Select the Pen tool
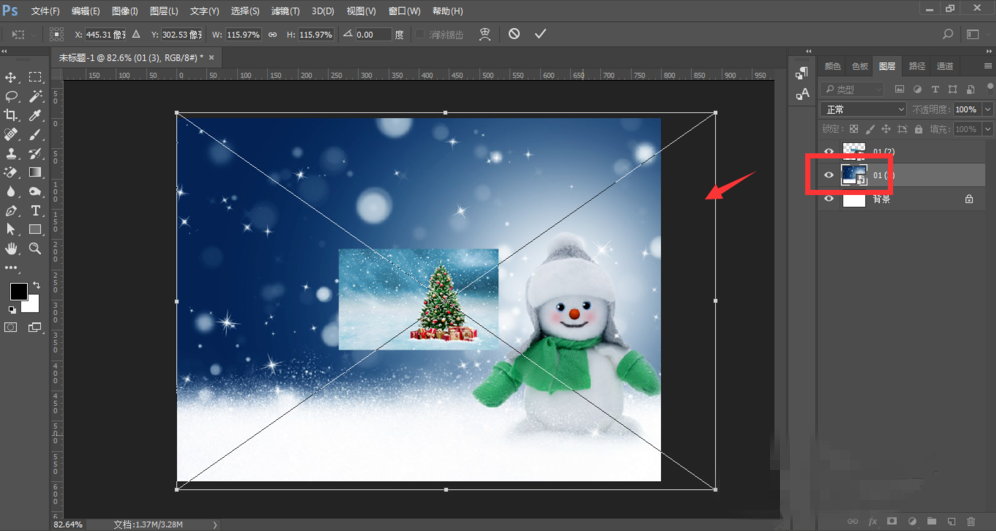This screenshot has width=996, height=531. (11, 210)
